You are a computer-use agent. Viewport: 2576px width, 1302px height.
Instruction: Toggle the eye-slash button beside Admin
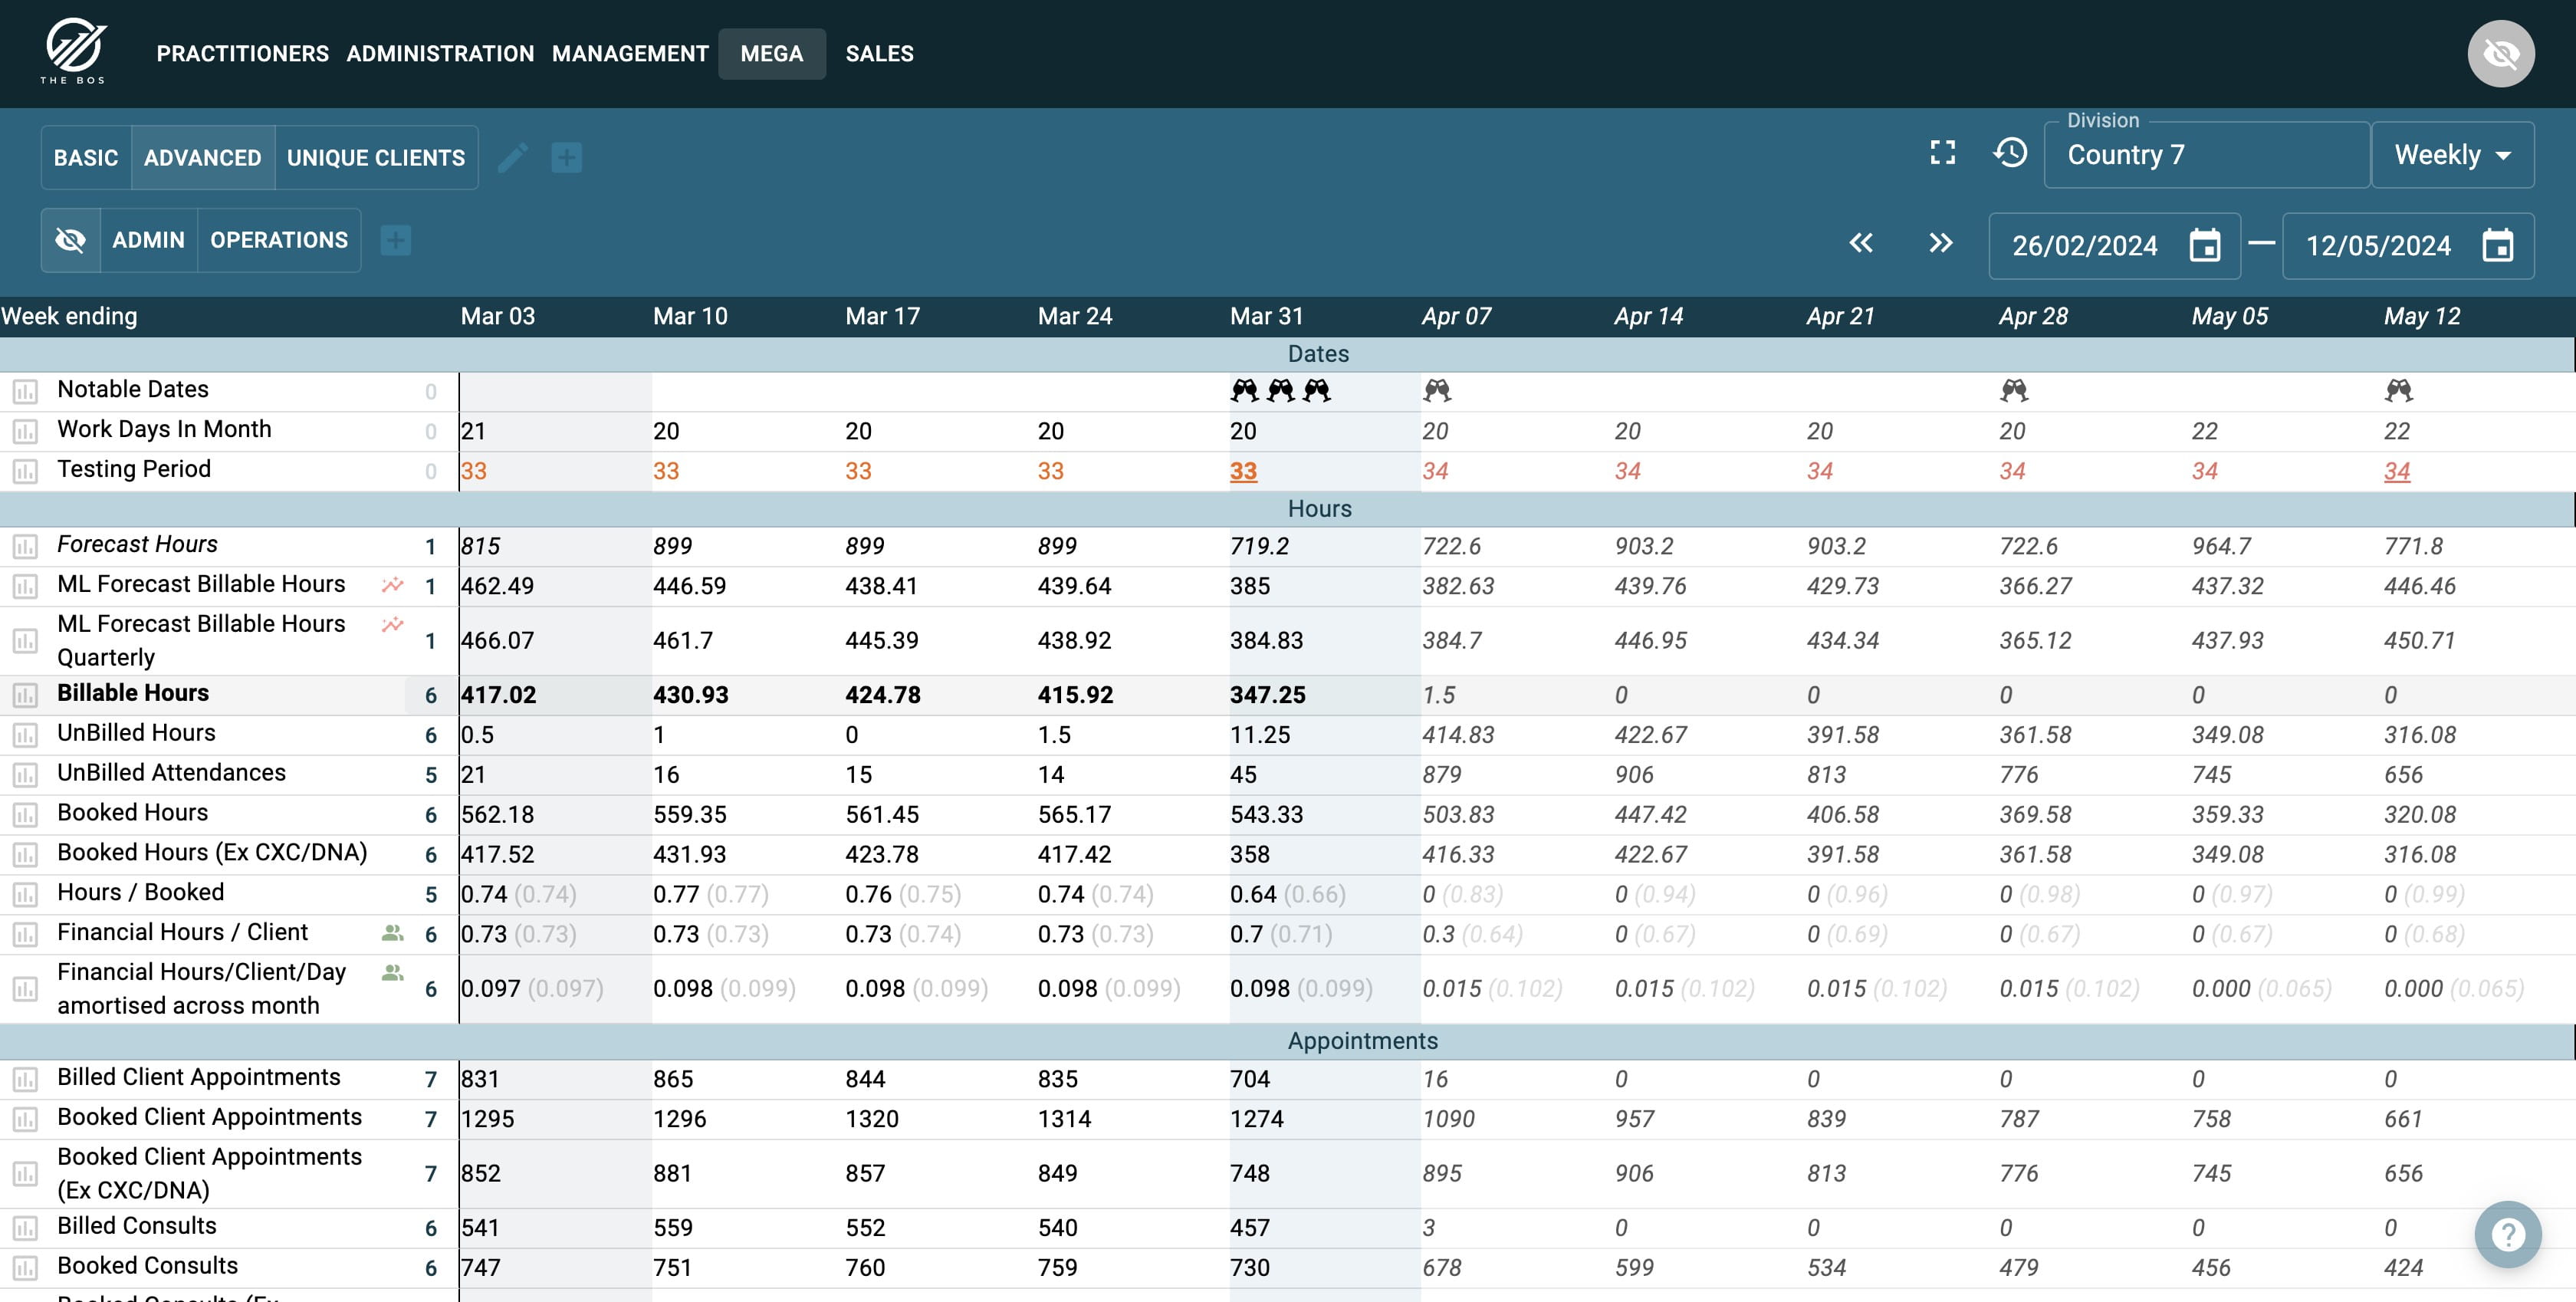(70, 240)
